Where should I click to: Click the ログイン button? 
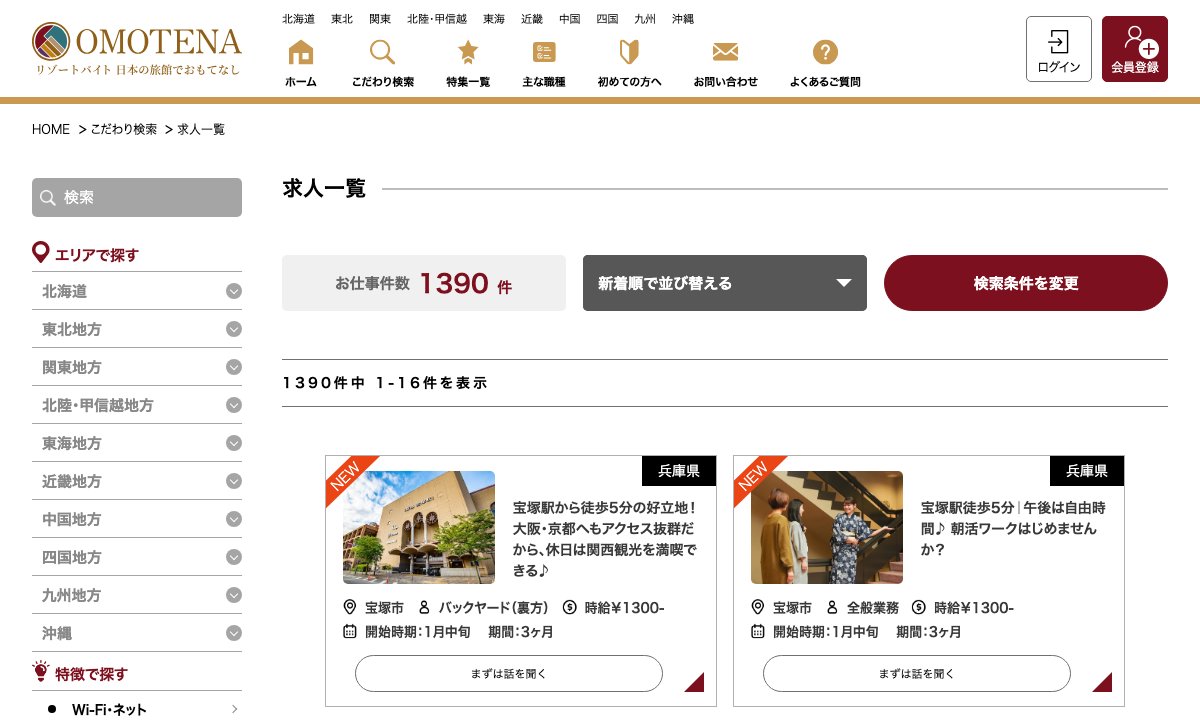coord(1059,49)
